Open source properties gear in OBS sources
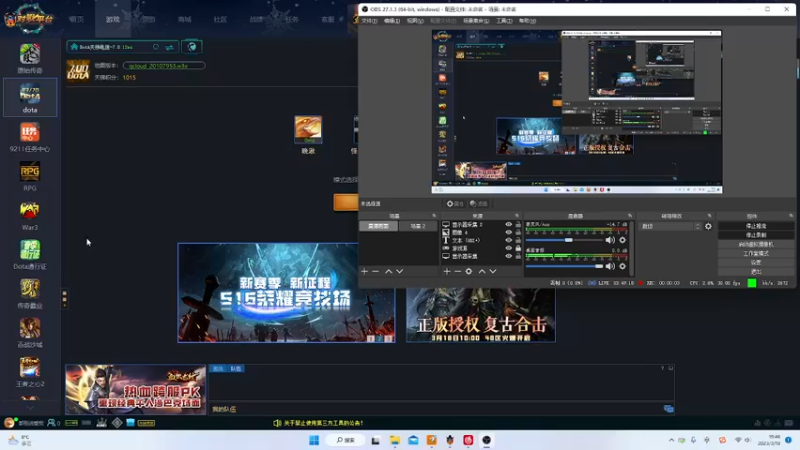 (469, 271)
